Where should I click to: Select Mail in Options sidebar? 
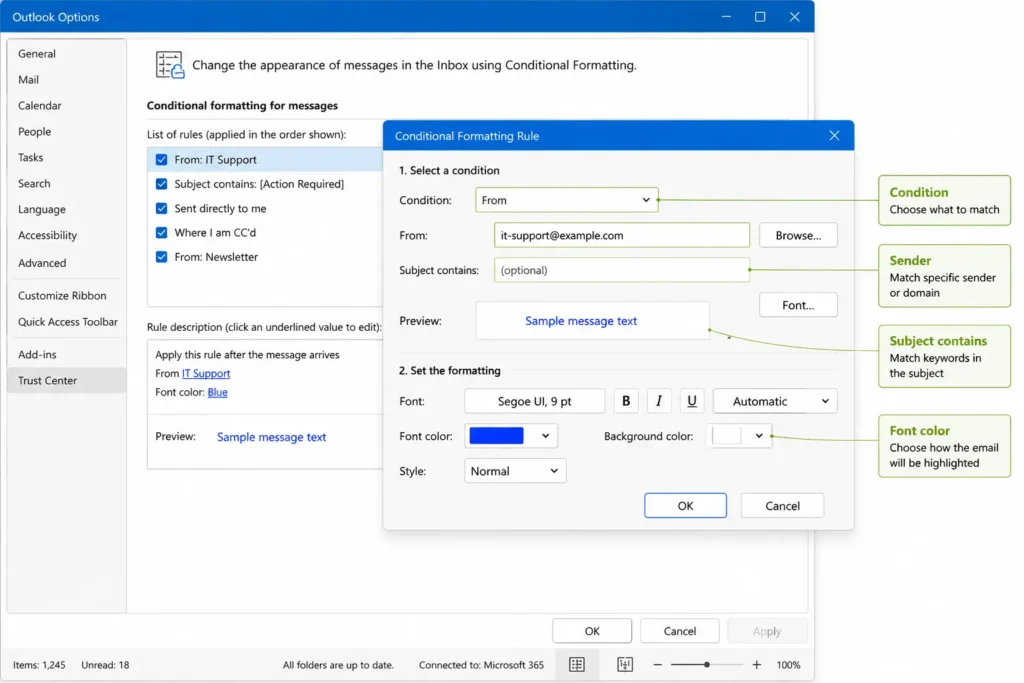click(66, 80)
